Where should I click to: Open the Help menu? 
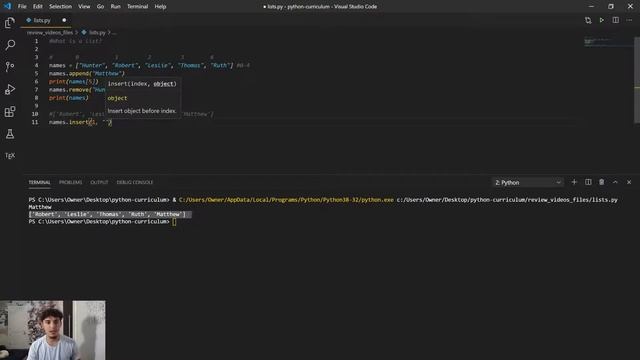160,7
